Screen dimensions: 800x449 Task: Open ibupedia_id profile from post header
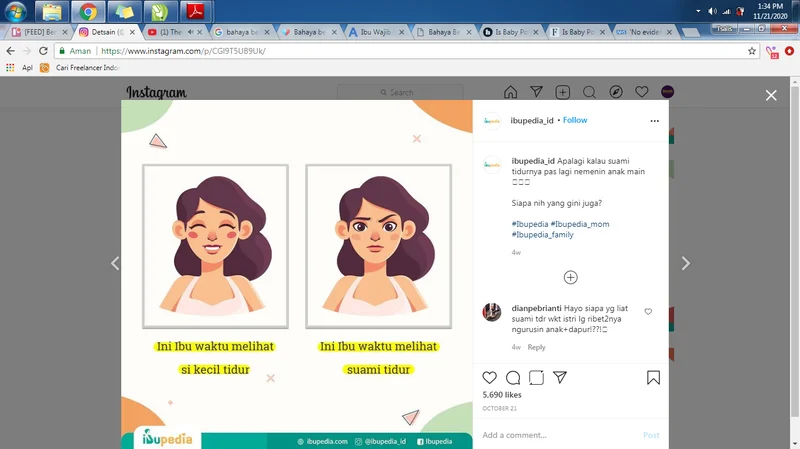tap(532, 121)
